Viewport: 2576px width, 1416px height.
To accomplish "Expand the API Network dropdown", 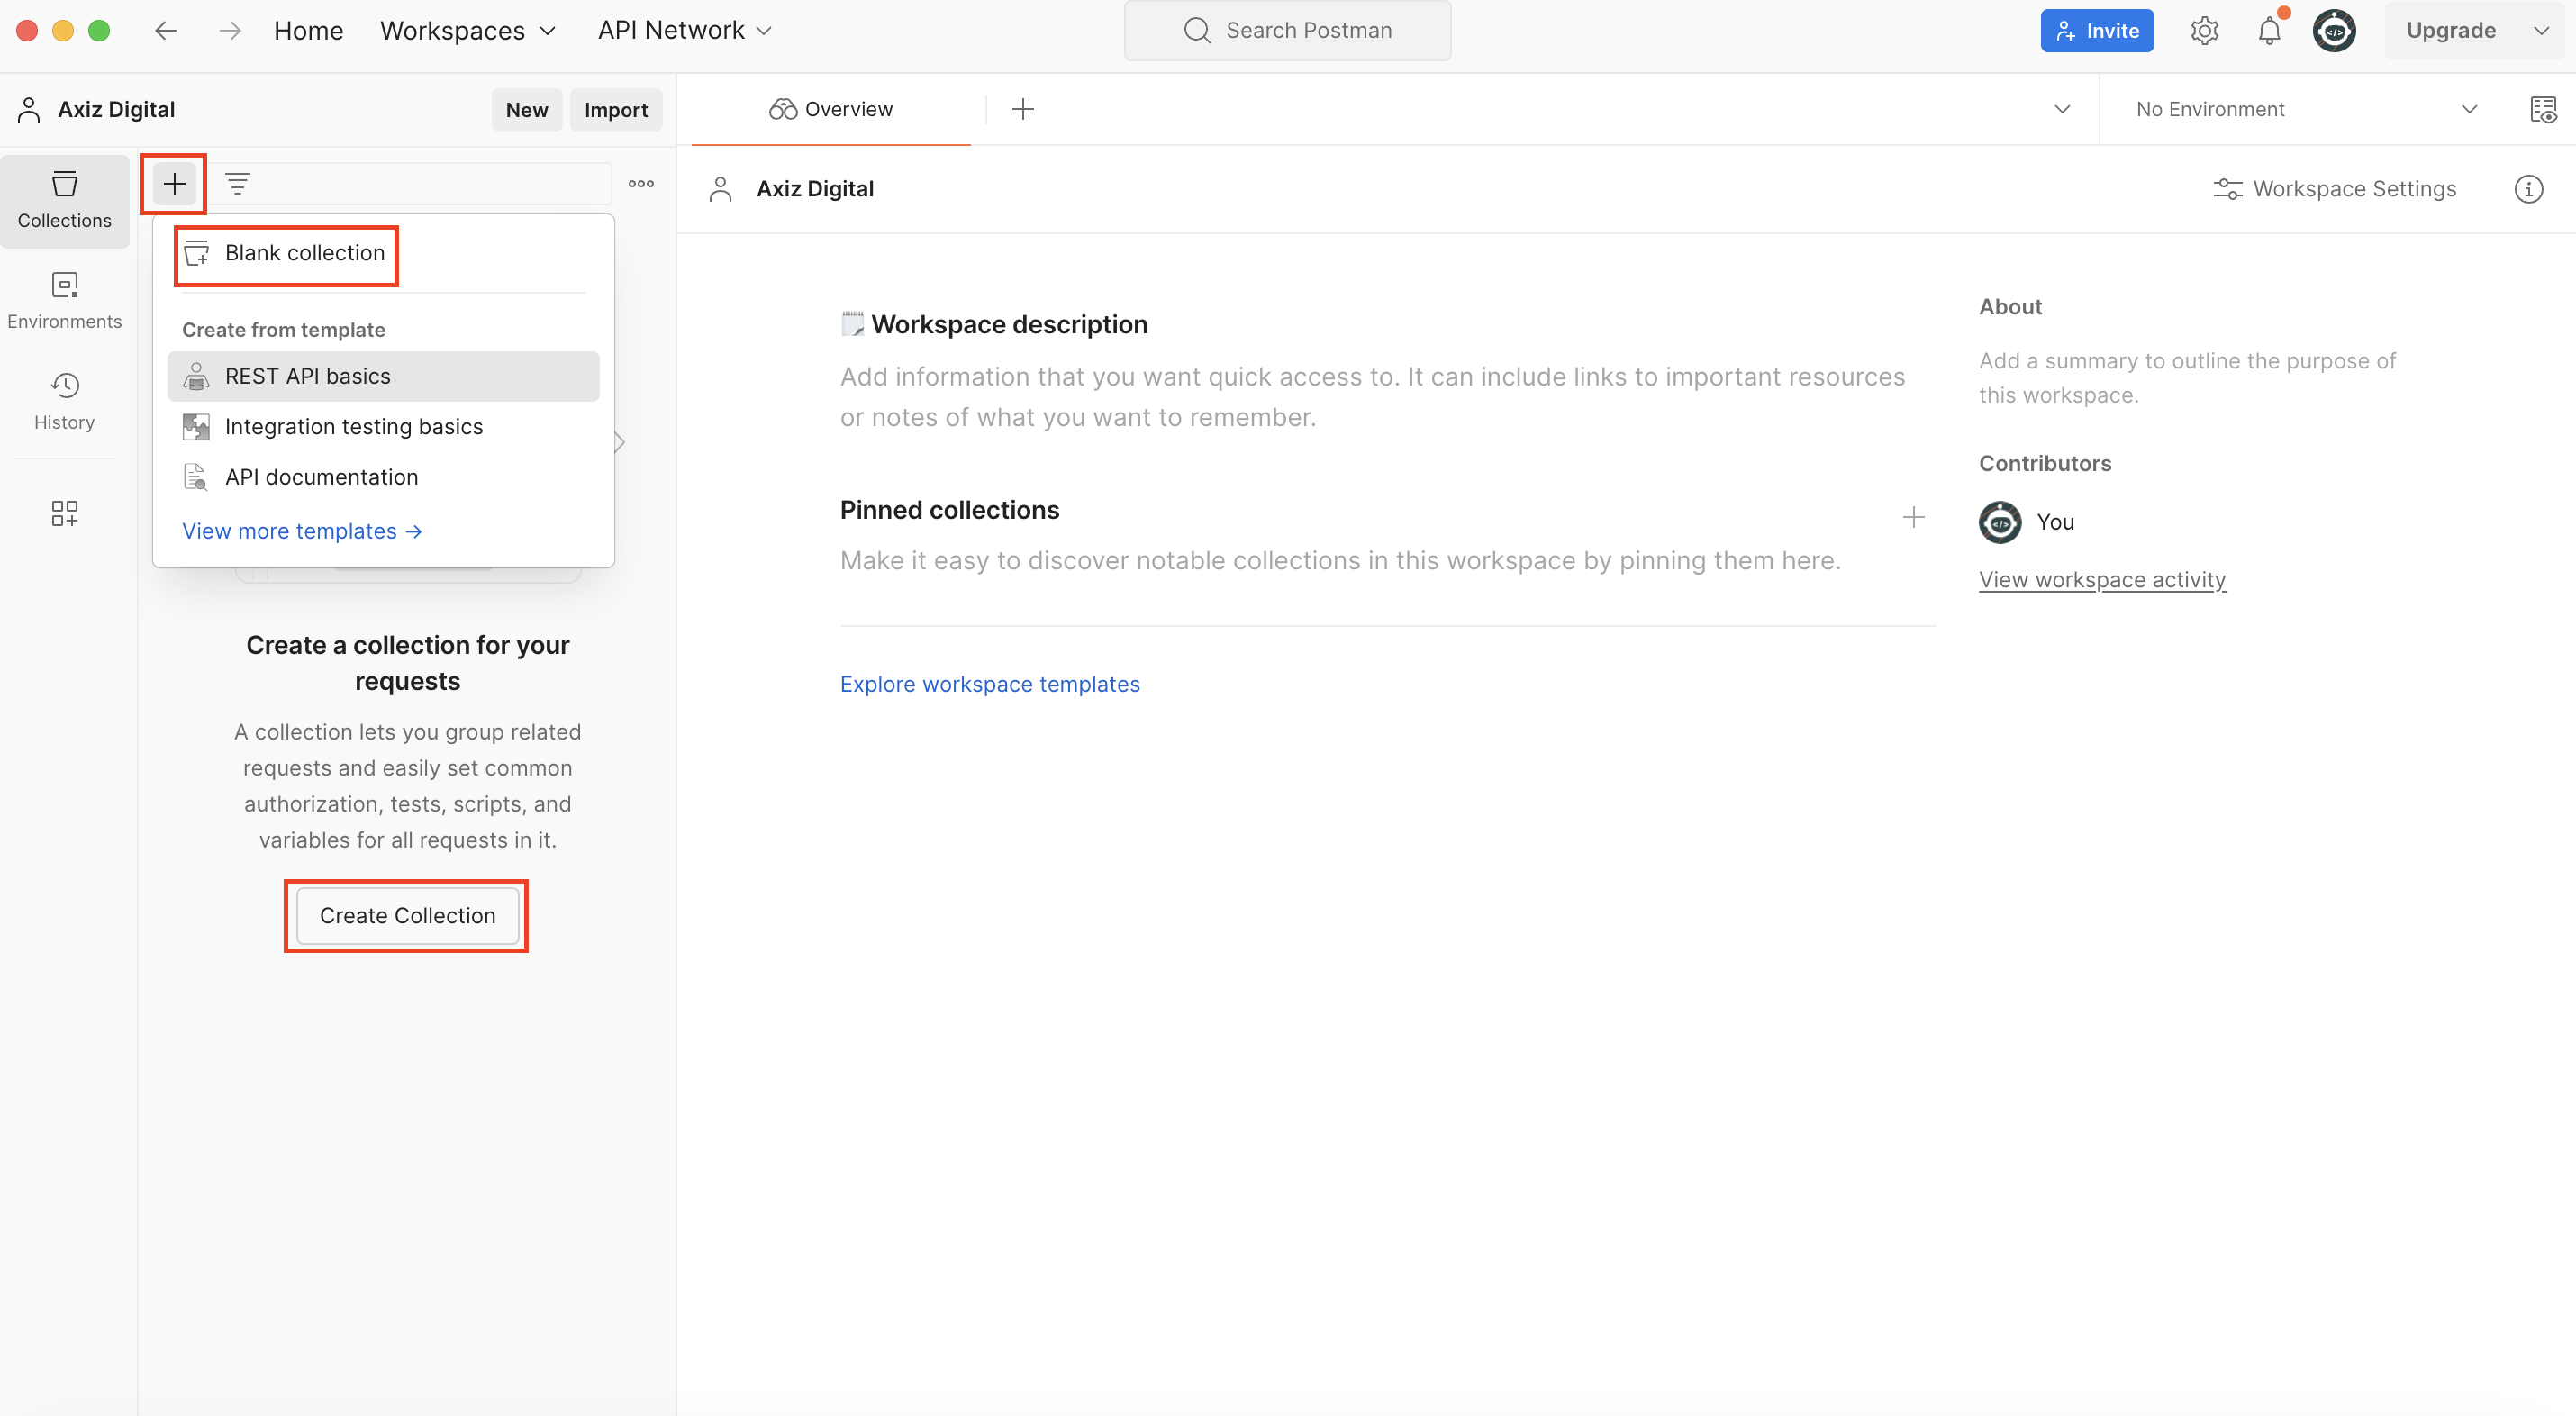I will (x=685, y=31).
